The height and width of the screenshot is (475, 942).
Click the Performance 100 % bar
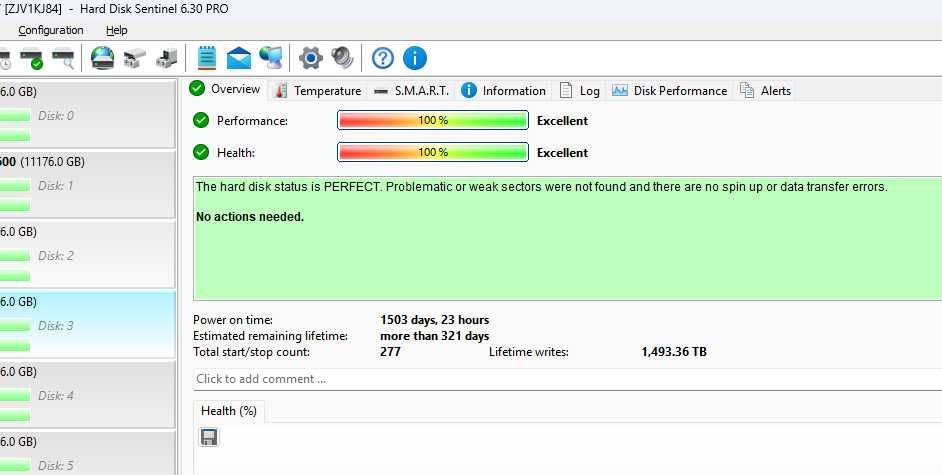[x=433, y=121]
